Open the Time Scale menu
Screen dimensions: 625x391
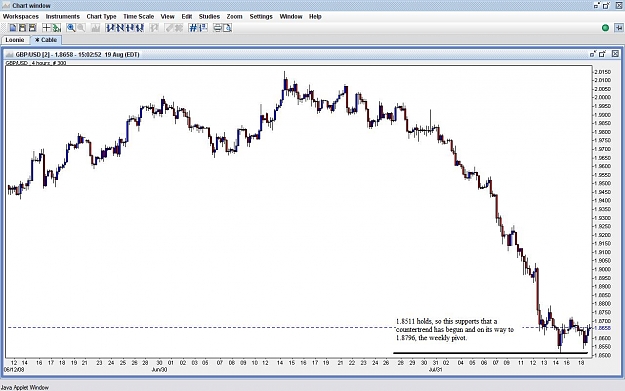pyautogui.click(x=138, y=16)
